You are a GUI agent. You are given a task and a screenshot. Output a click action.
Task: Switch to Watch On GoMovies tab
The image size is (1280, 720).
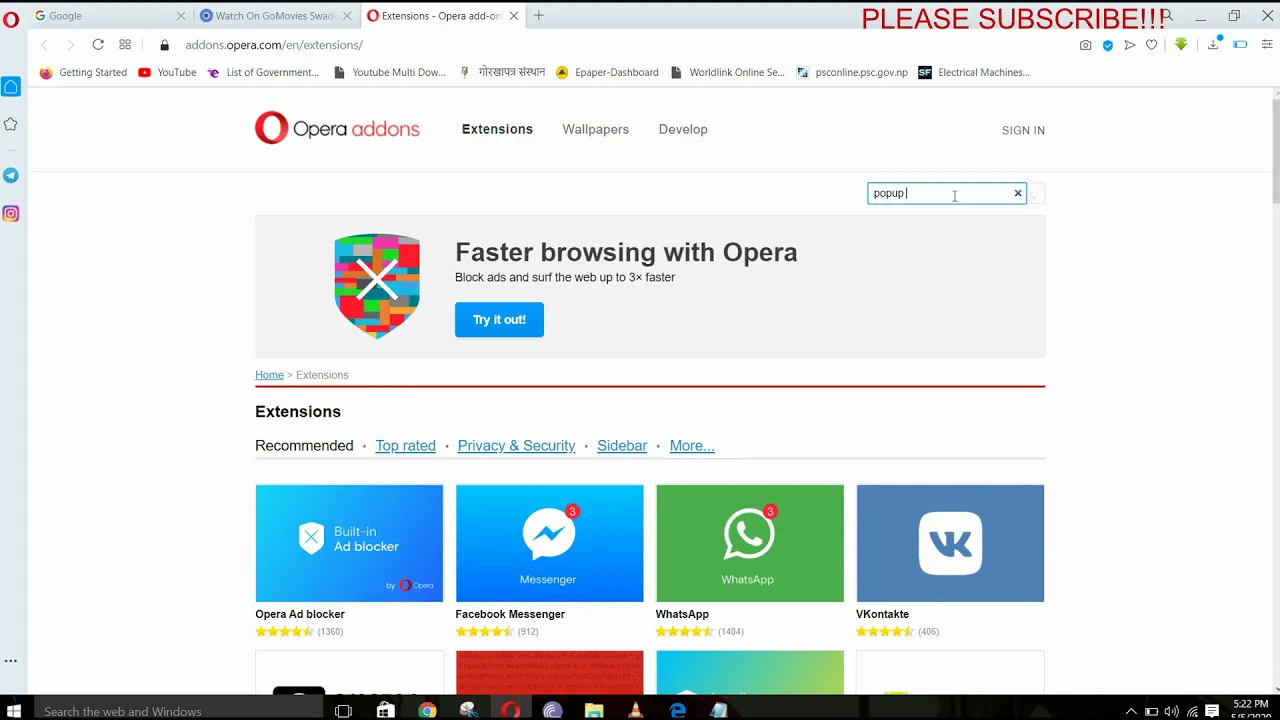click(x=276, y=15)
